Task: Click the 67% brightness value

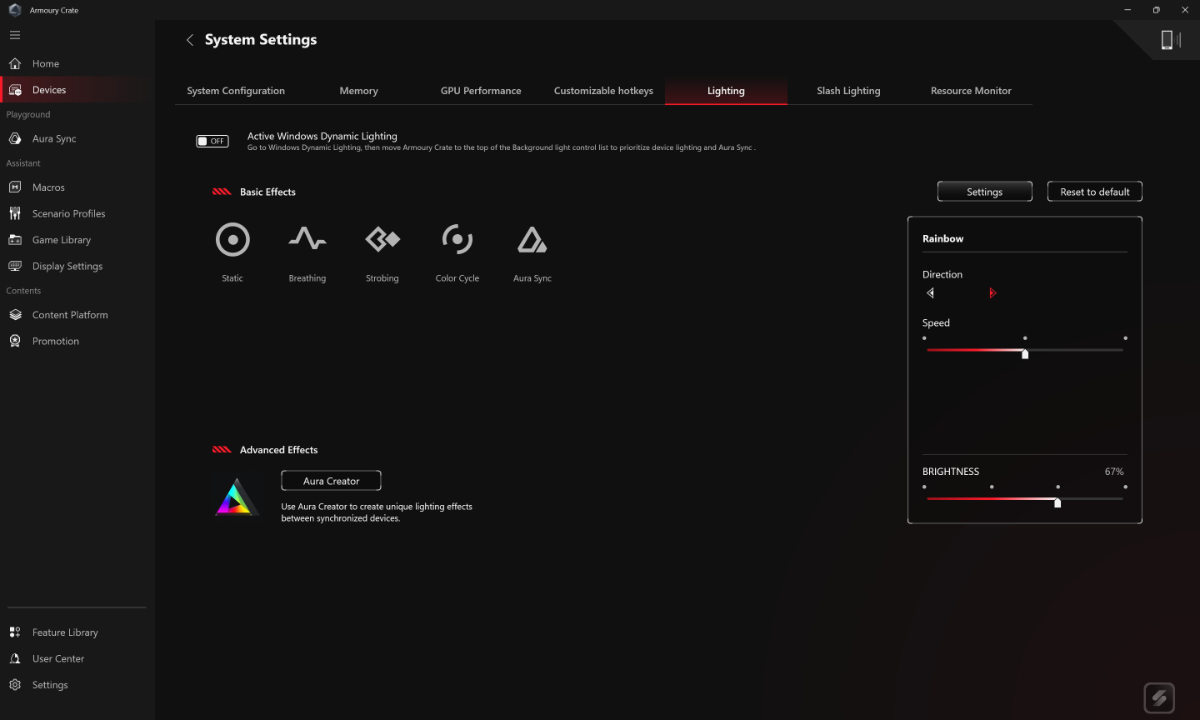Action: (x=1114, y=472)
